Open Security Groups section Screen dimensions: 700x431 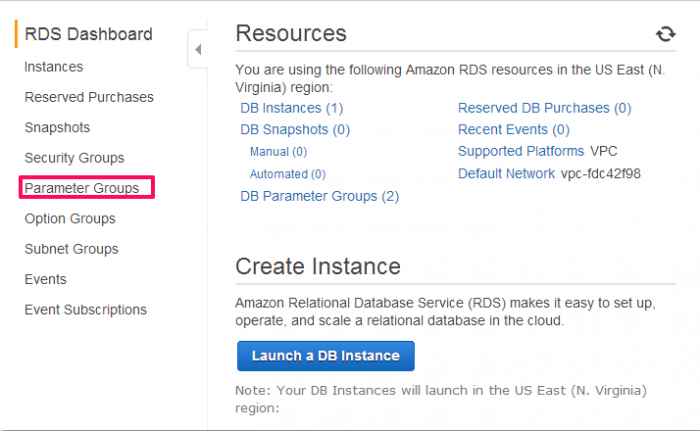(74, 158)
